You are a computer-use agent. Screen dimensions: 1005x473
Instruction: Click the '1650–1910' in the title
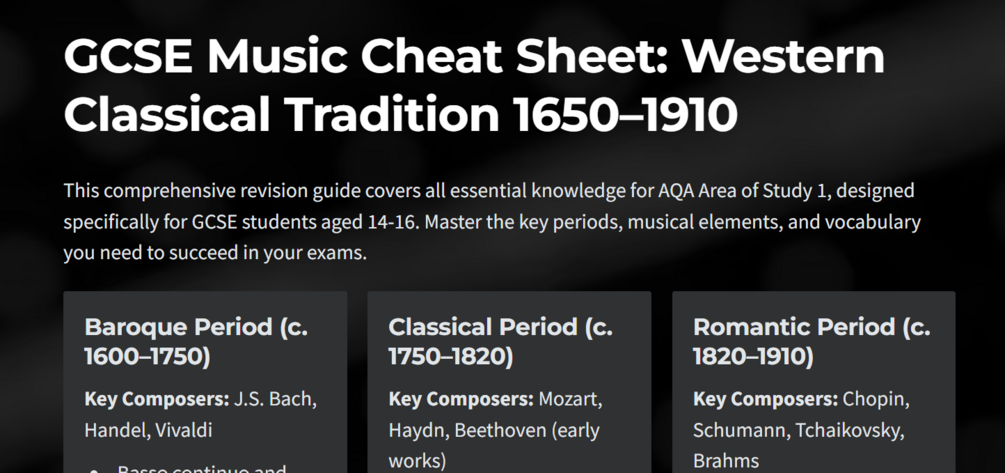[626, 115]
